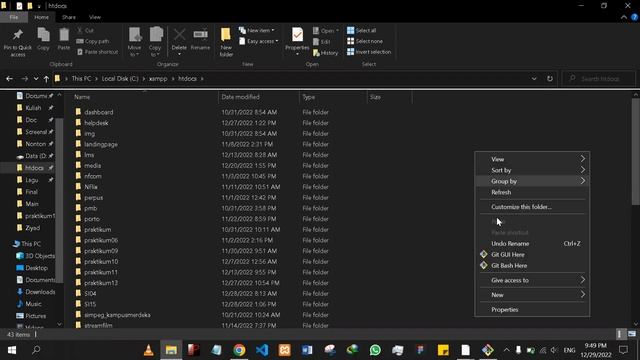Expand the Give access to submenu
The width and height of the screenshot is (640, 360).
(x=533, y=280)
